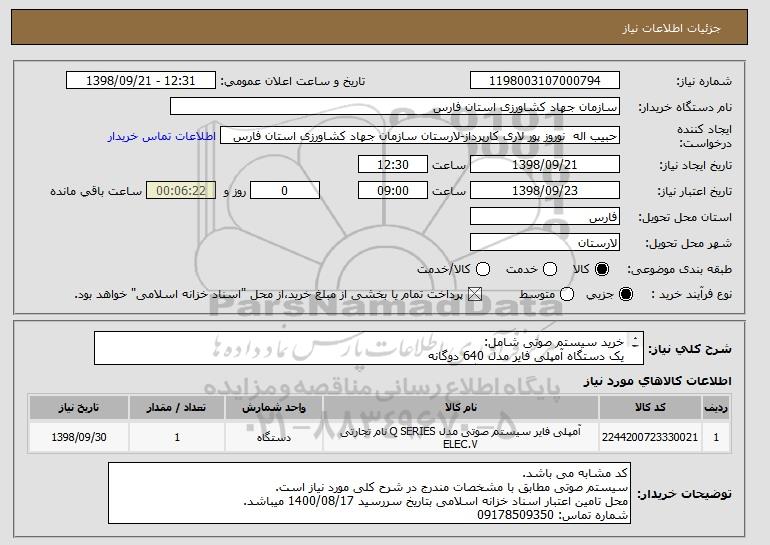Select the متوسط purchase type radio
This screenshot has width=770, height=545.
[x=567, y=294]
